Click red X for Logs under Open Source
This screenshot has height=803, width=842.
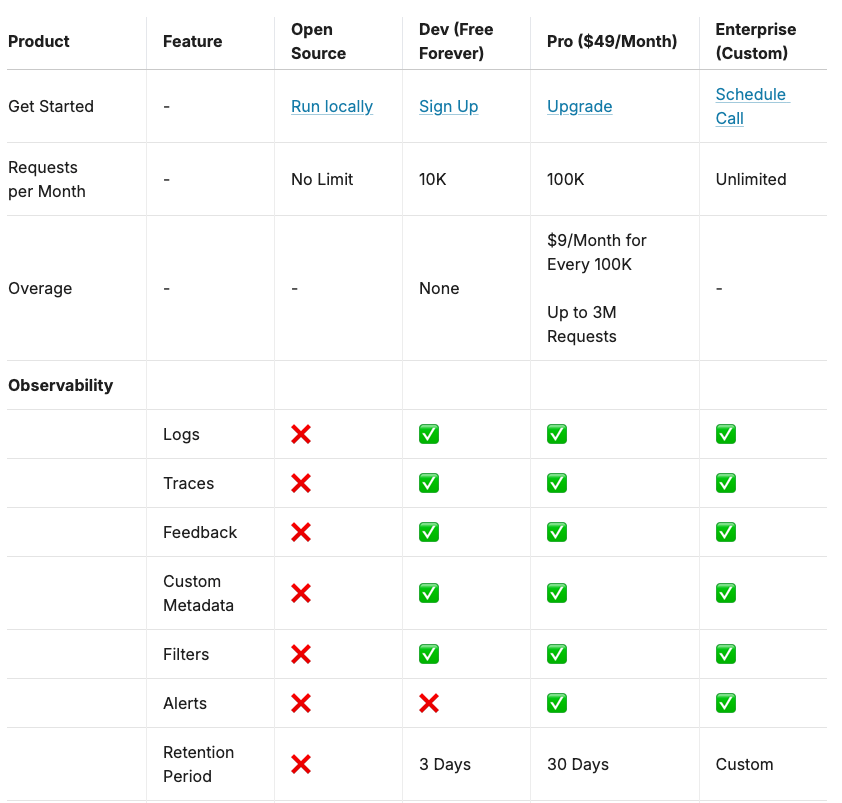coord(301,434)
